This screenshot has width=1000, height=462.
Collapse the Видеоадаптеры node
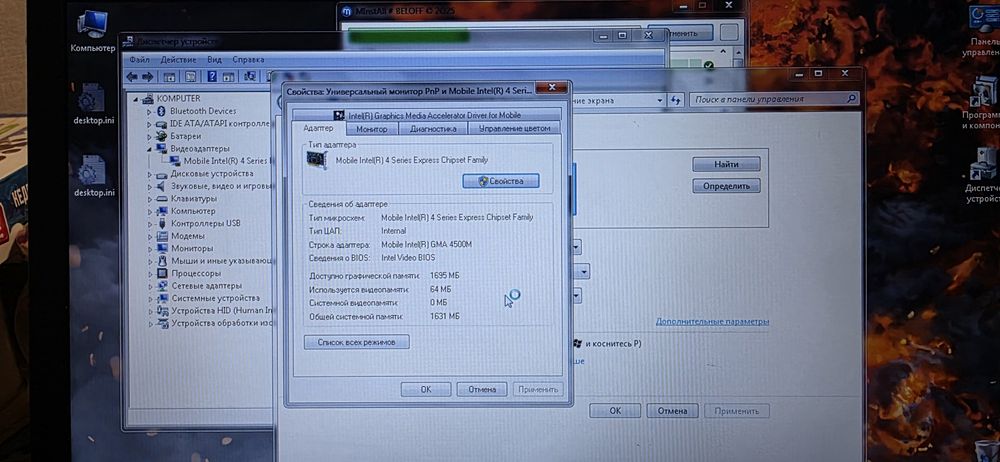[149, 149]
